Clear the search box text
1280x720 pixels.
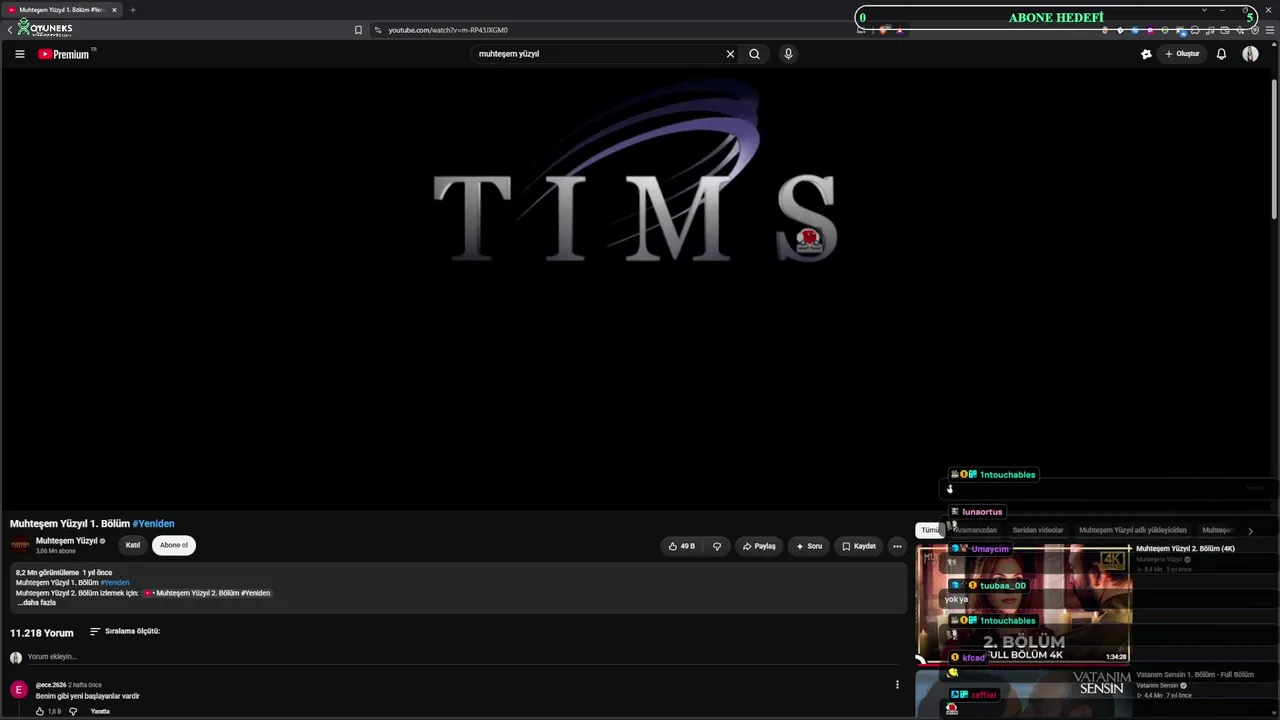730,54
